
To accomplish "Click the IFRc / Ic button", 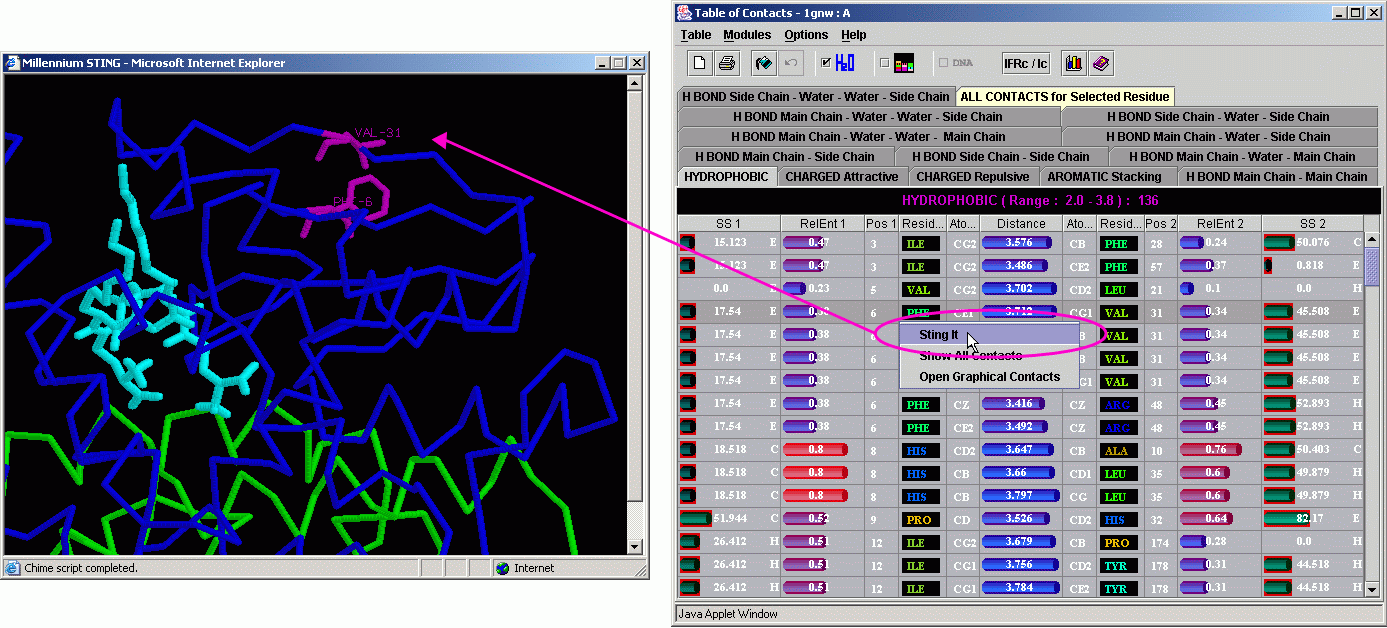I will pos(1026,63).
